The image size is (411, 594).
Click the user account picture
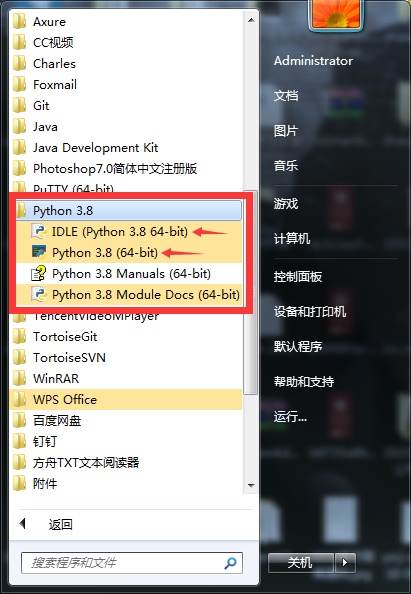[336, 15]
